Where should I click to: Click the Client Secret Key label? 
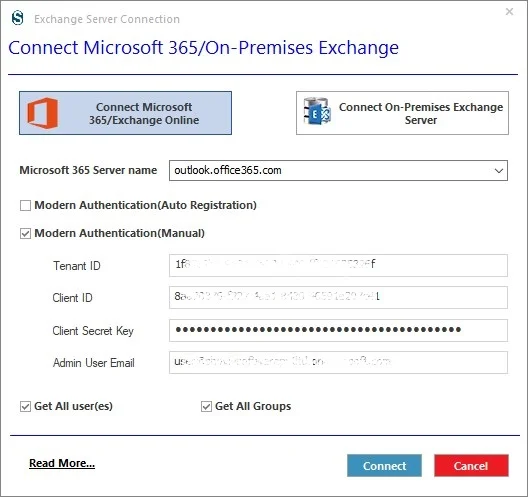point(93,331)
